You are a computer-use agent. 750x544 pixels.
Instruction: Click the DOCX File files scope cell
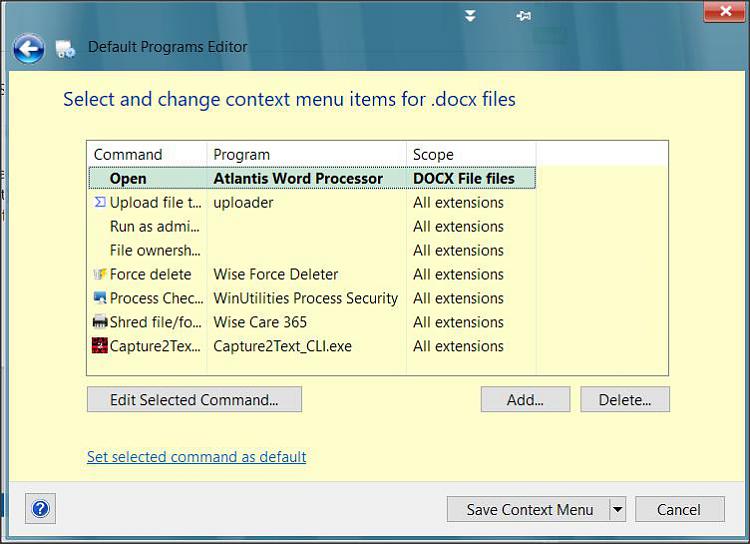pos(463,178)
